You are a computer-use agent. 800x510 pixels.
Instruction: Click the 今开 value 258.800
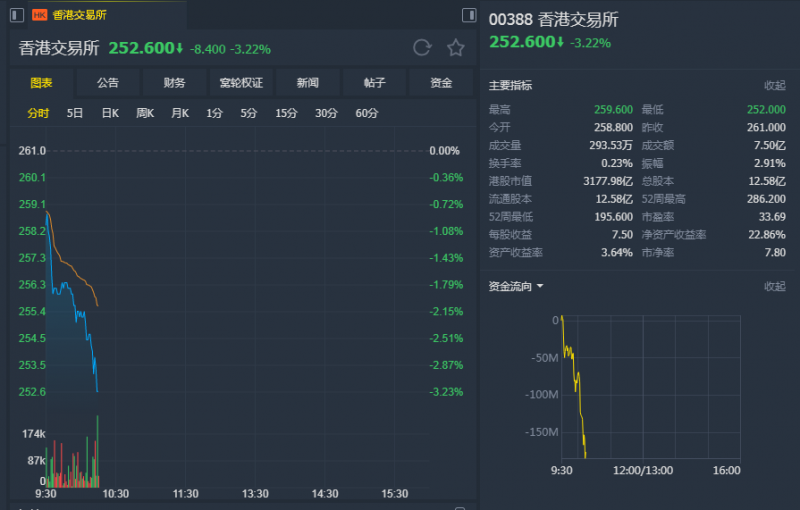coord(613,128)
